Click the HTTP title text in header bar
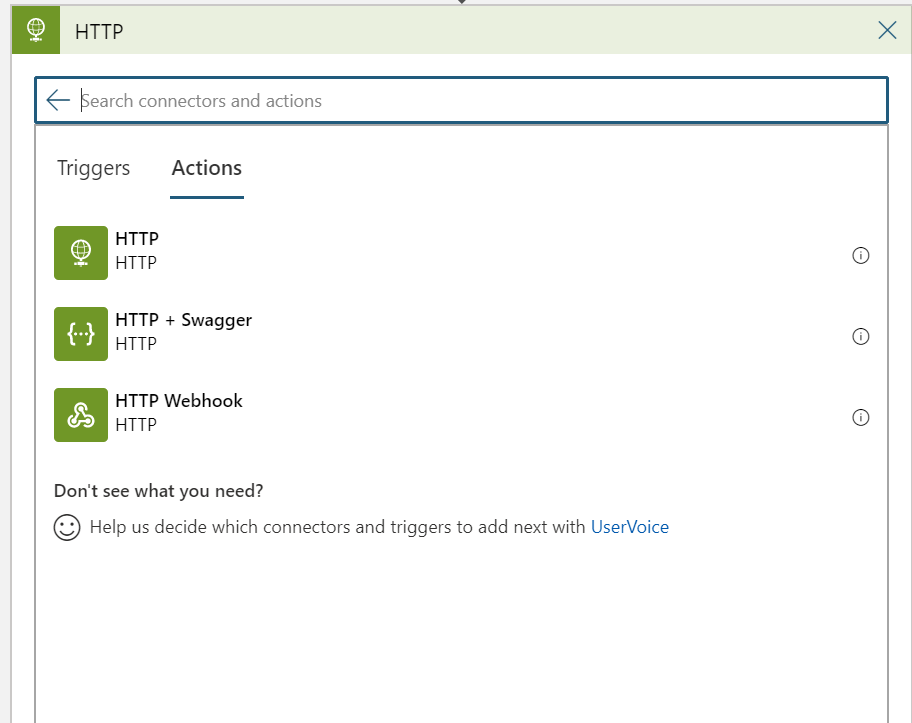Viewport: 912px width, 723px height. coord(99,31)
